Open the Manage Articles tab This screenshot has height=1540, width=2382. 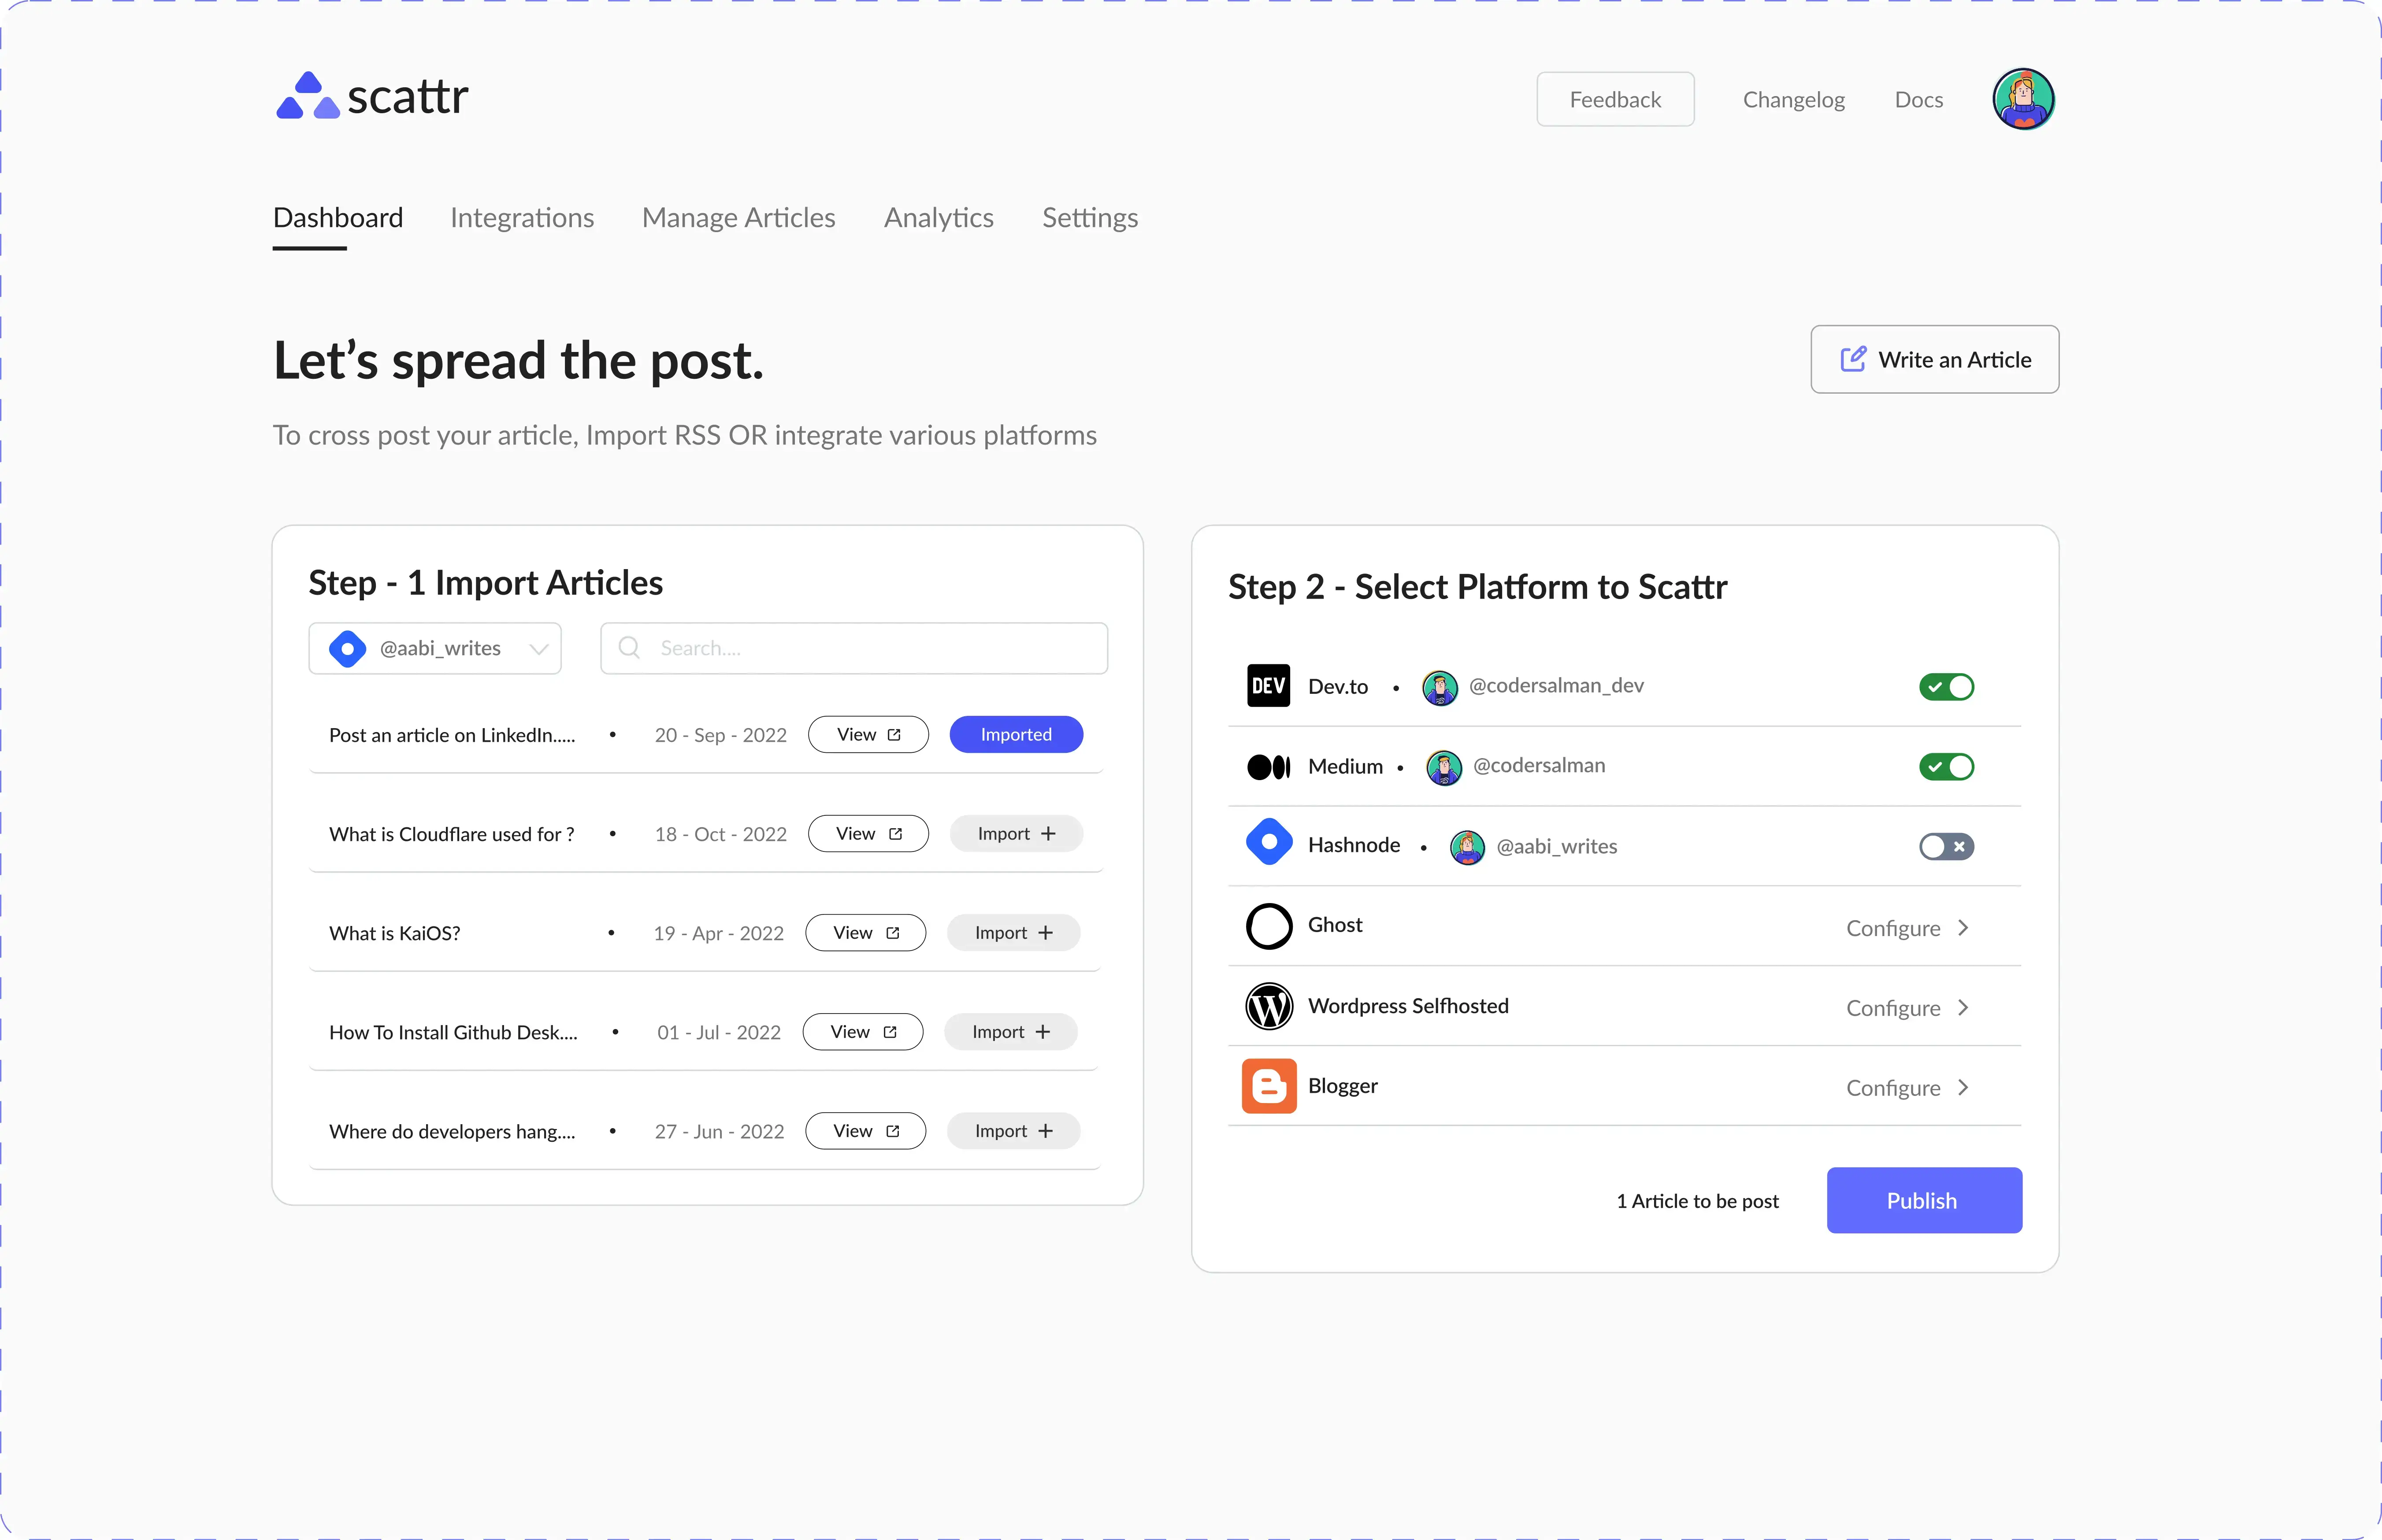(x=739, y=218)
